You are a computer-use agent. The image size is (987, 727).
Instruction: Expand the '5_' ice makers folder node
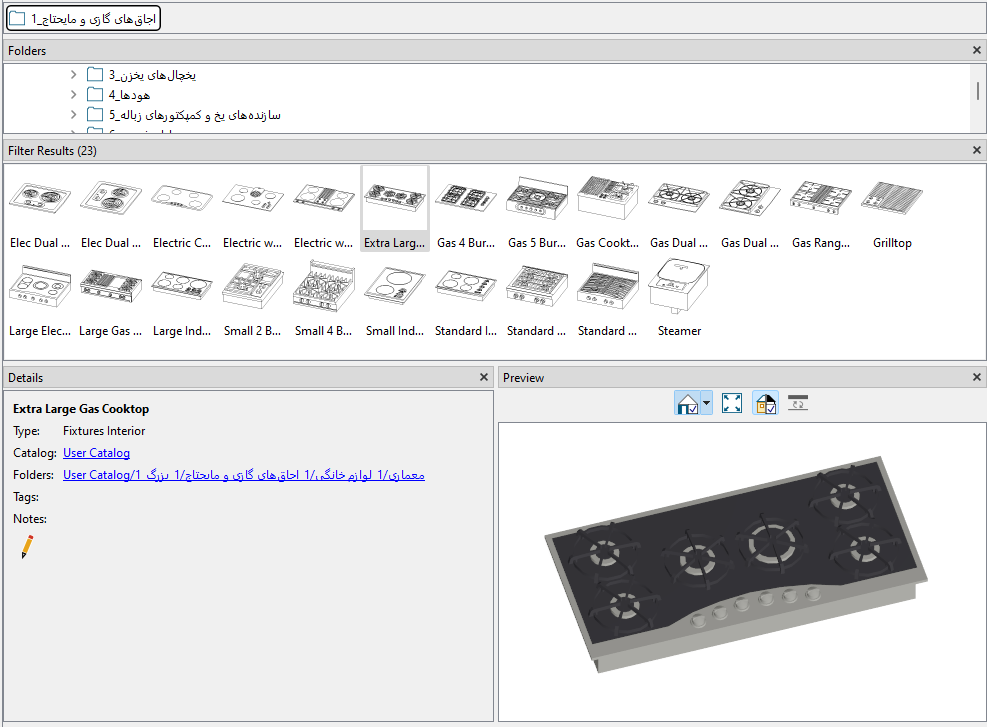click(74, 115)
